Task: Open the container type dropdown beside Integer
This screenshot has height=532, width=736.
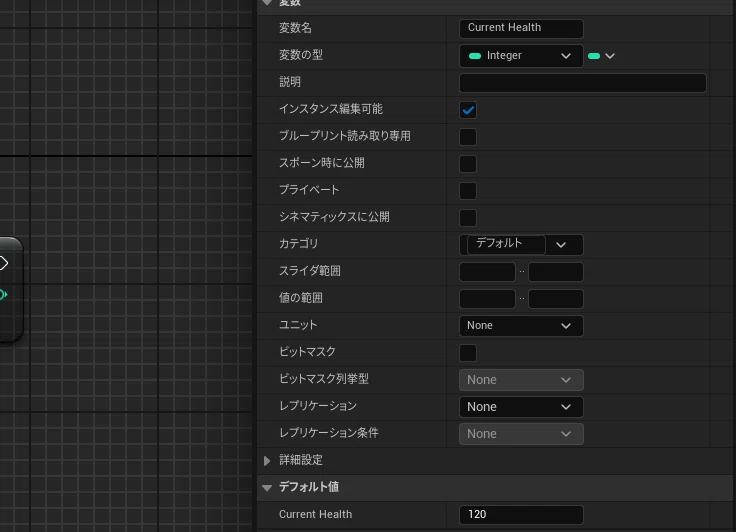Action: tap(601, 56)
